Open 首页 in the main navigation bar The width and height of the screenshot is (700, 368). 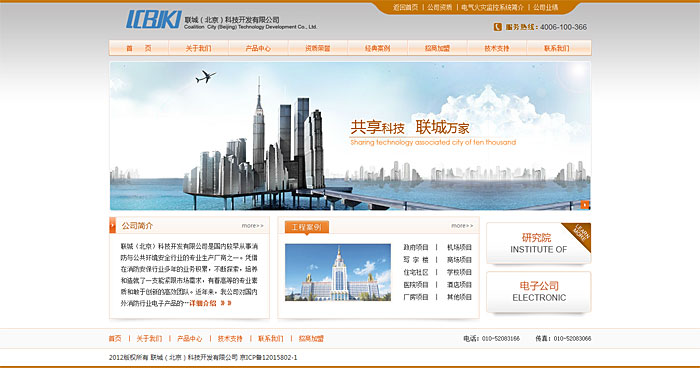[139, 48]
